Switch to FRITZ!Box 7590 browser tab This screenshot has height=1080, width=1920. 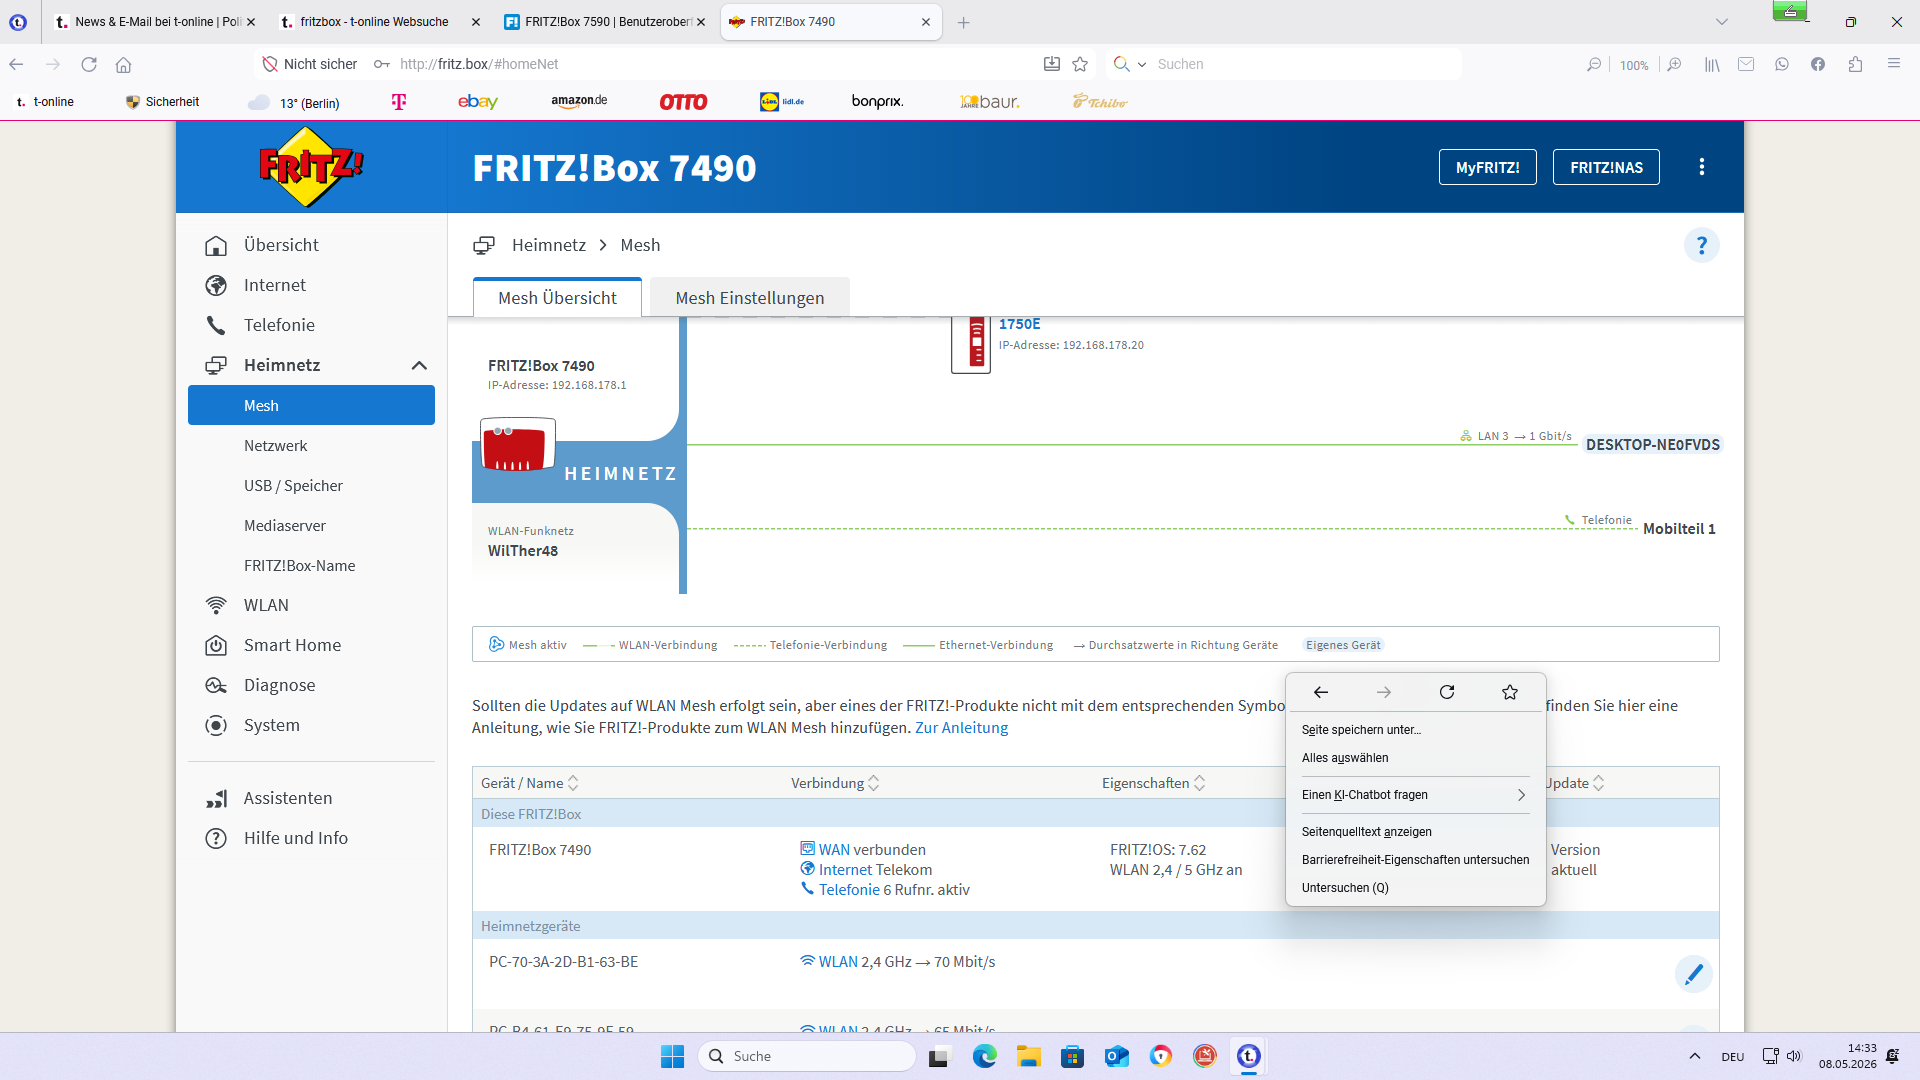[606, 22]
